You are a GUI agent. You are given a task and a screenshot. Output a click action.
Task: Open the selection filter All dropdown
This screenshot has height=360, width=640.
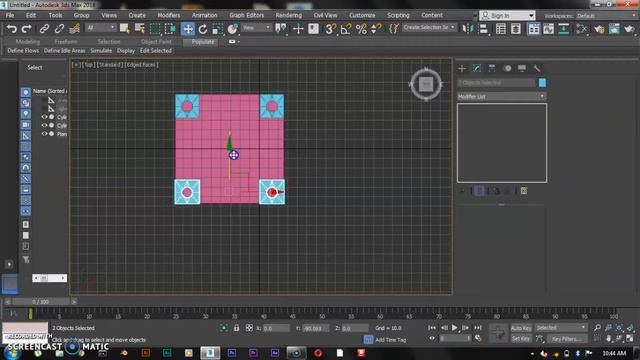click(x=101, y=28)
